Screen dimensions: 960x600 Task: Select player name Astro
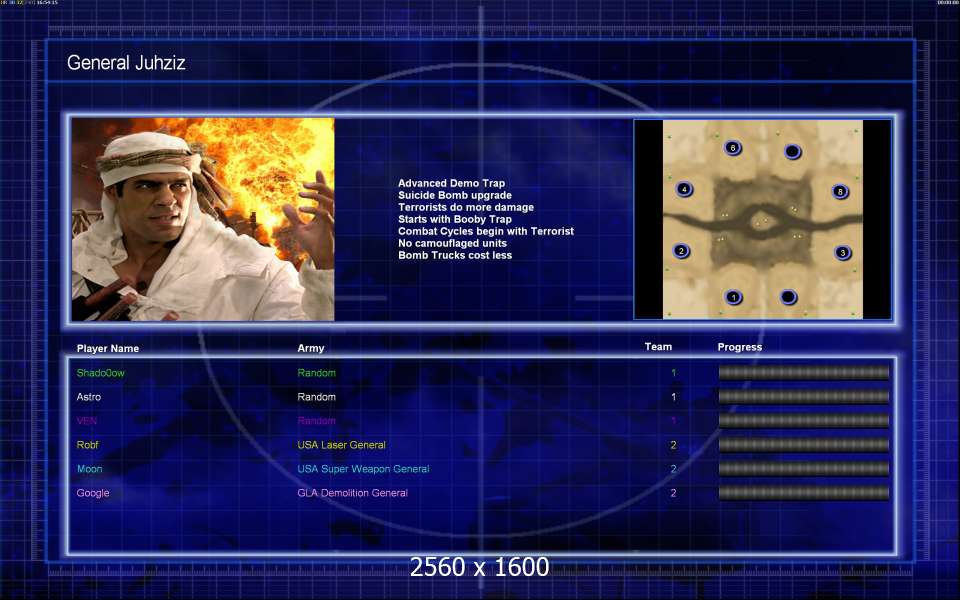[89, 397]
